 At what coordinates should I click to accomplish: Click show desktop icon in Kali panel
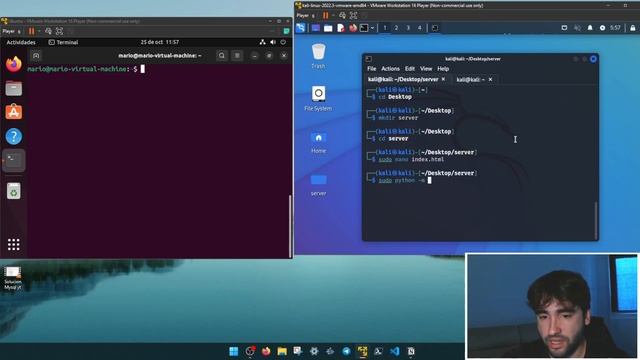point(316,28)
